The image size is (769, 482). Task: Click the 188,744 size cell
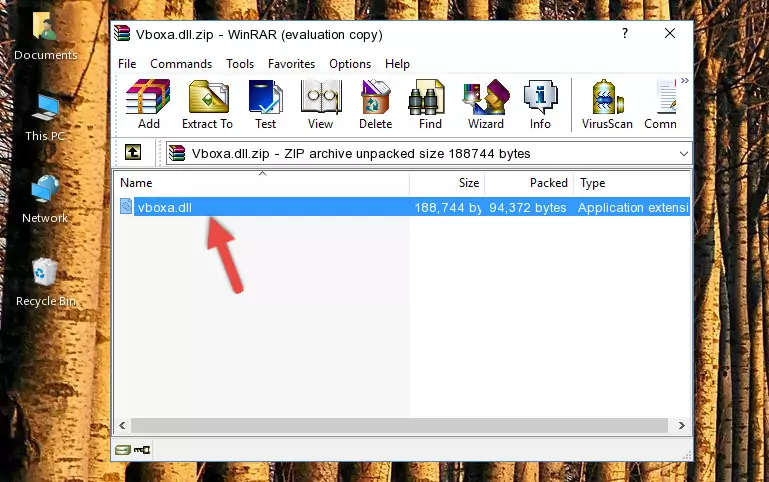point(448,207)
